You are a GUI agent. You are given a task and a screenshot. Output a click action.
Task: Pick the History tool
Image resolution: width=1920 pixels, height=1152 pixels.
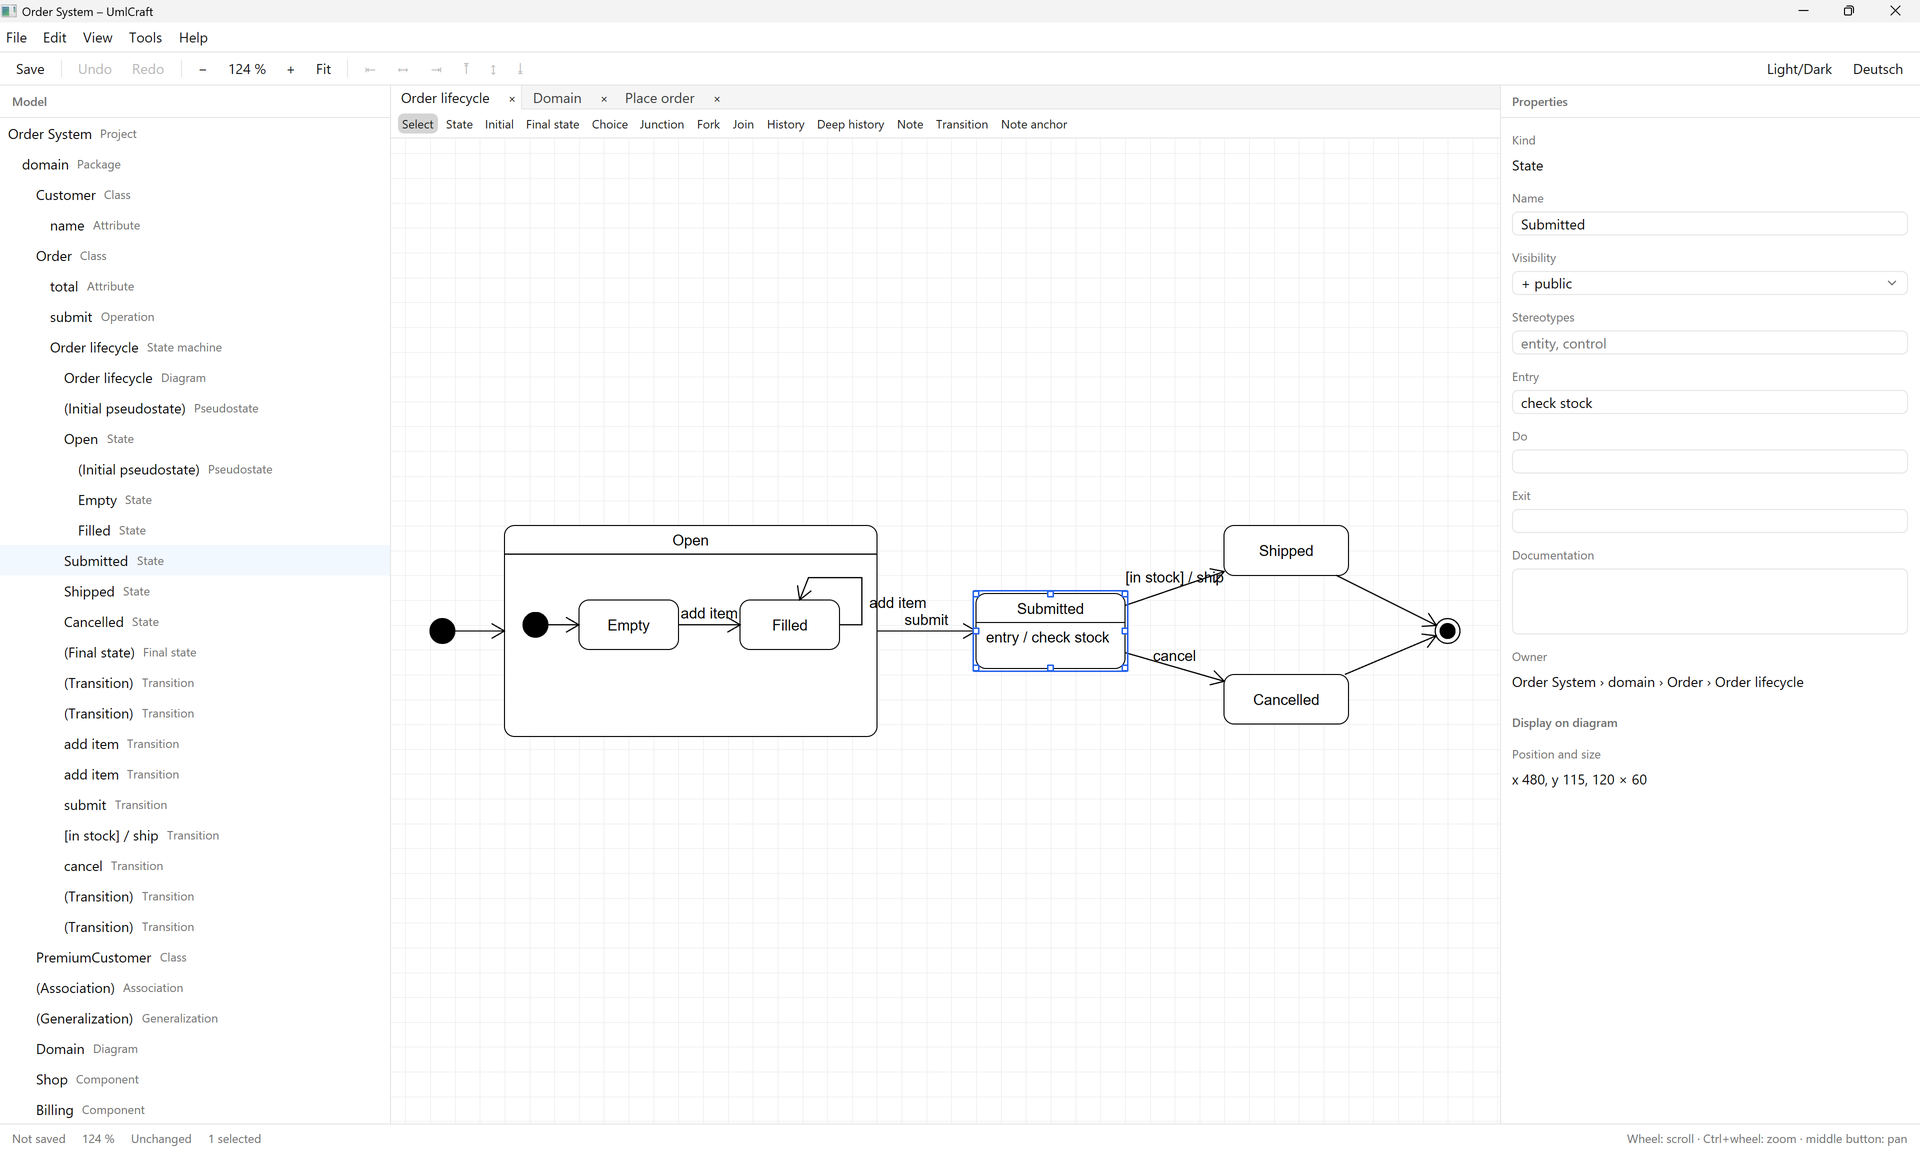(x=786, y=124)
